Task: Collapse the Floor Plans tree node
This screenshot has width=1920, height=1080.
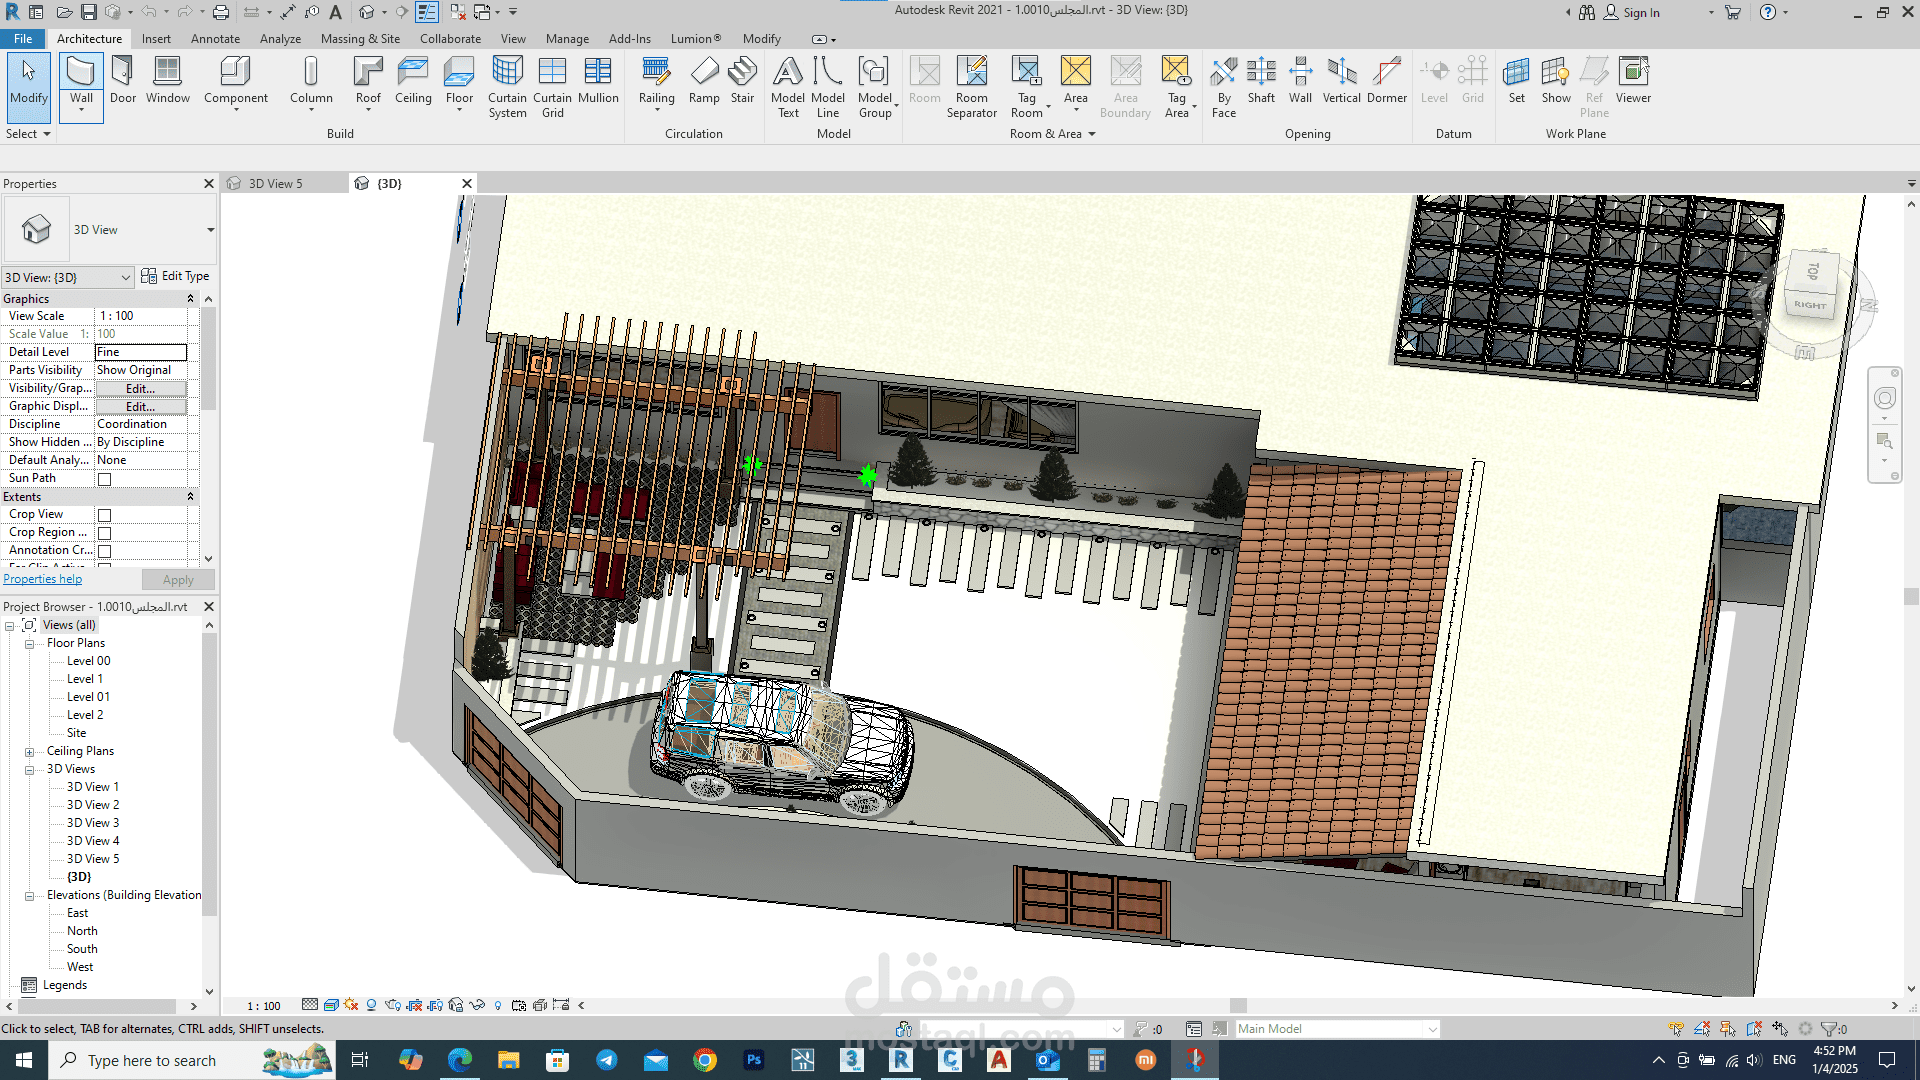Action: click(x=29, y=644)
